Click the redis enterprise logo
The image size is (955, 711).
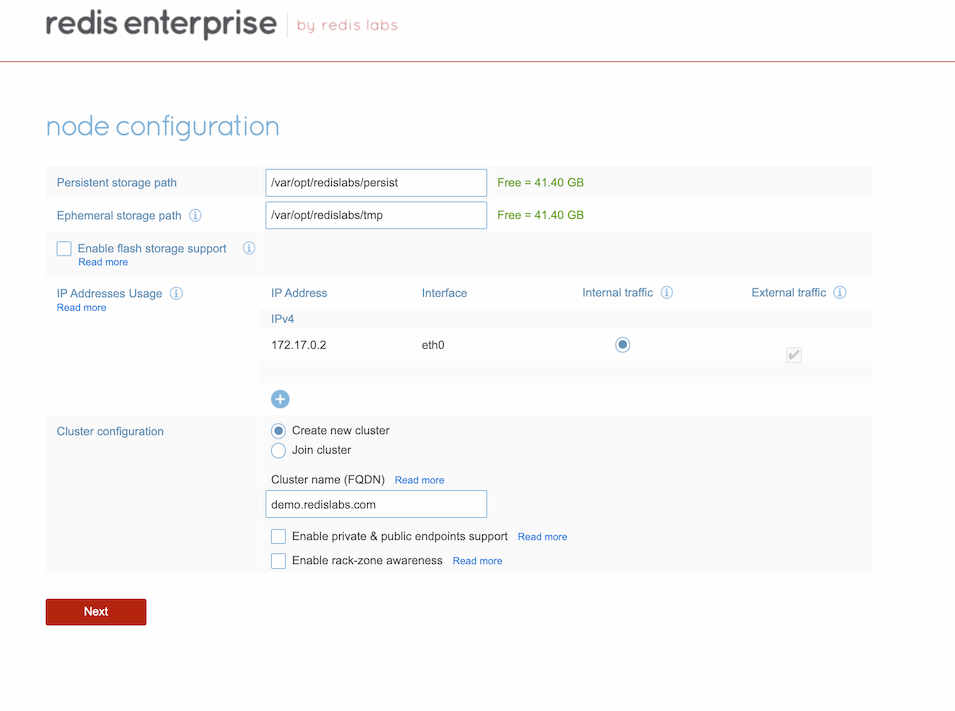(161, 24)
